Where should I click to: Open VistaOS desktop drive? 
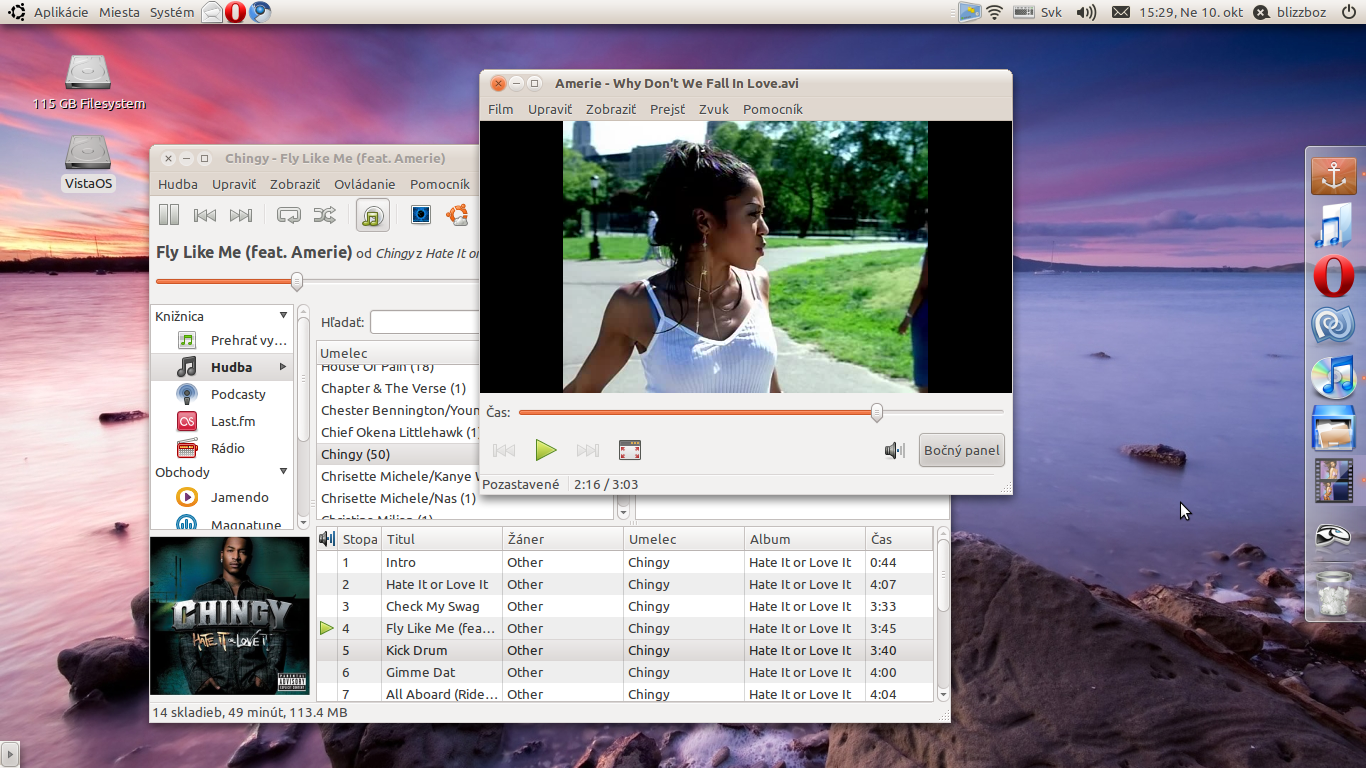pyautogui.click(x=88, y=162)
